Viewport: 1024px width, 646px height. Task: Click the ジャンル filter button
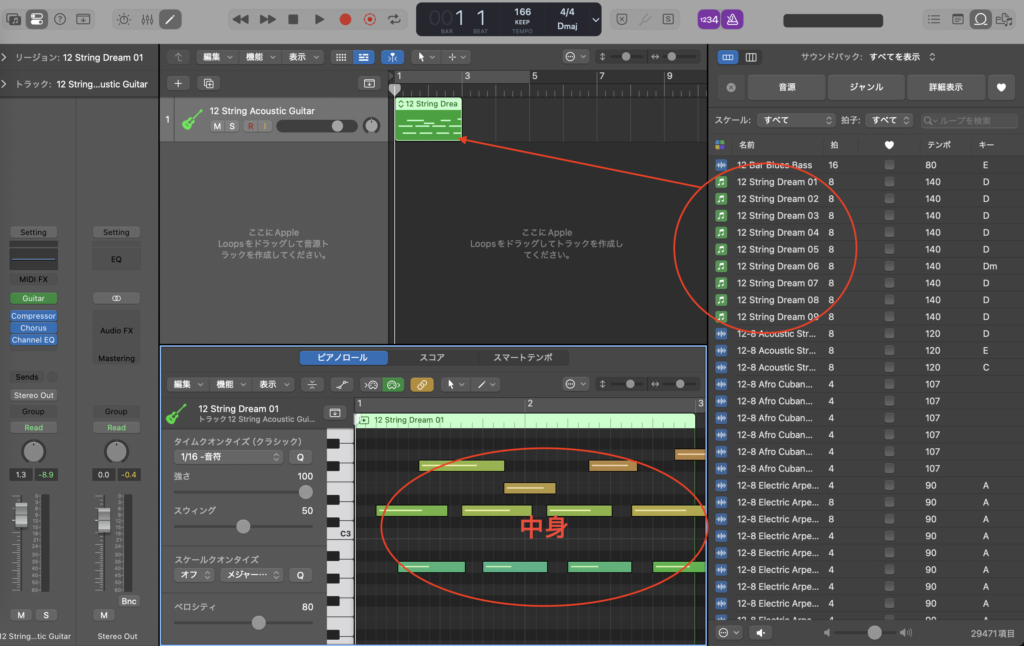click(x=866, y=86)
